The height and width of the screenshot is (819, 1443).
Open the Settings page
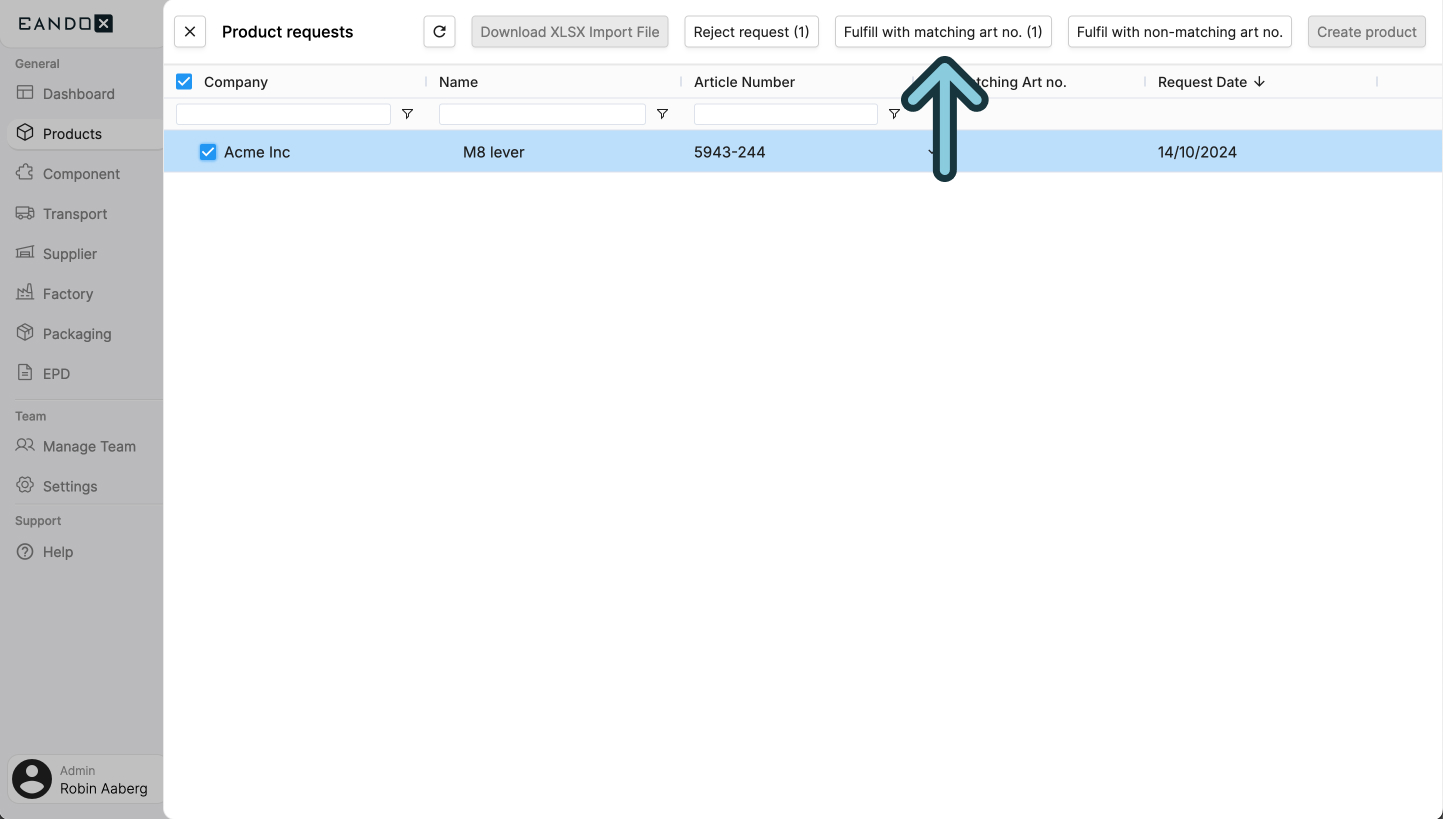click(x=69, y=486)
